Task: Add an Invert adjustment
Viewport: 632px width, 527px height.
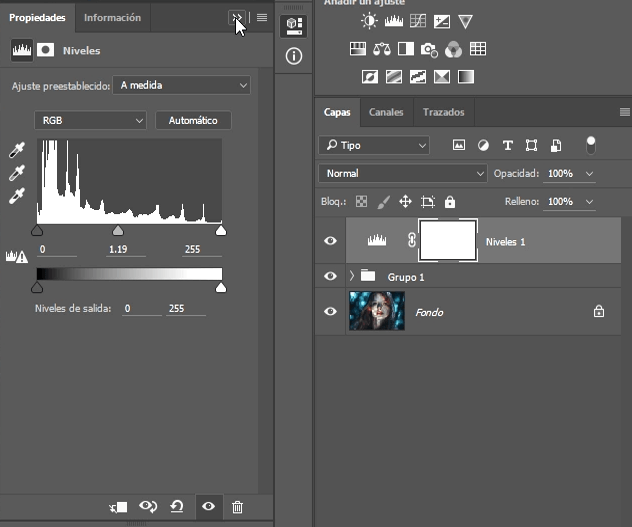Action: pyautogui.click(x=370, y=77)
